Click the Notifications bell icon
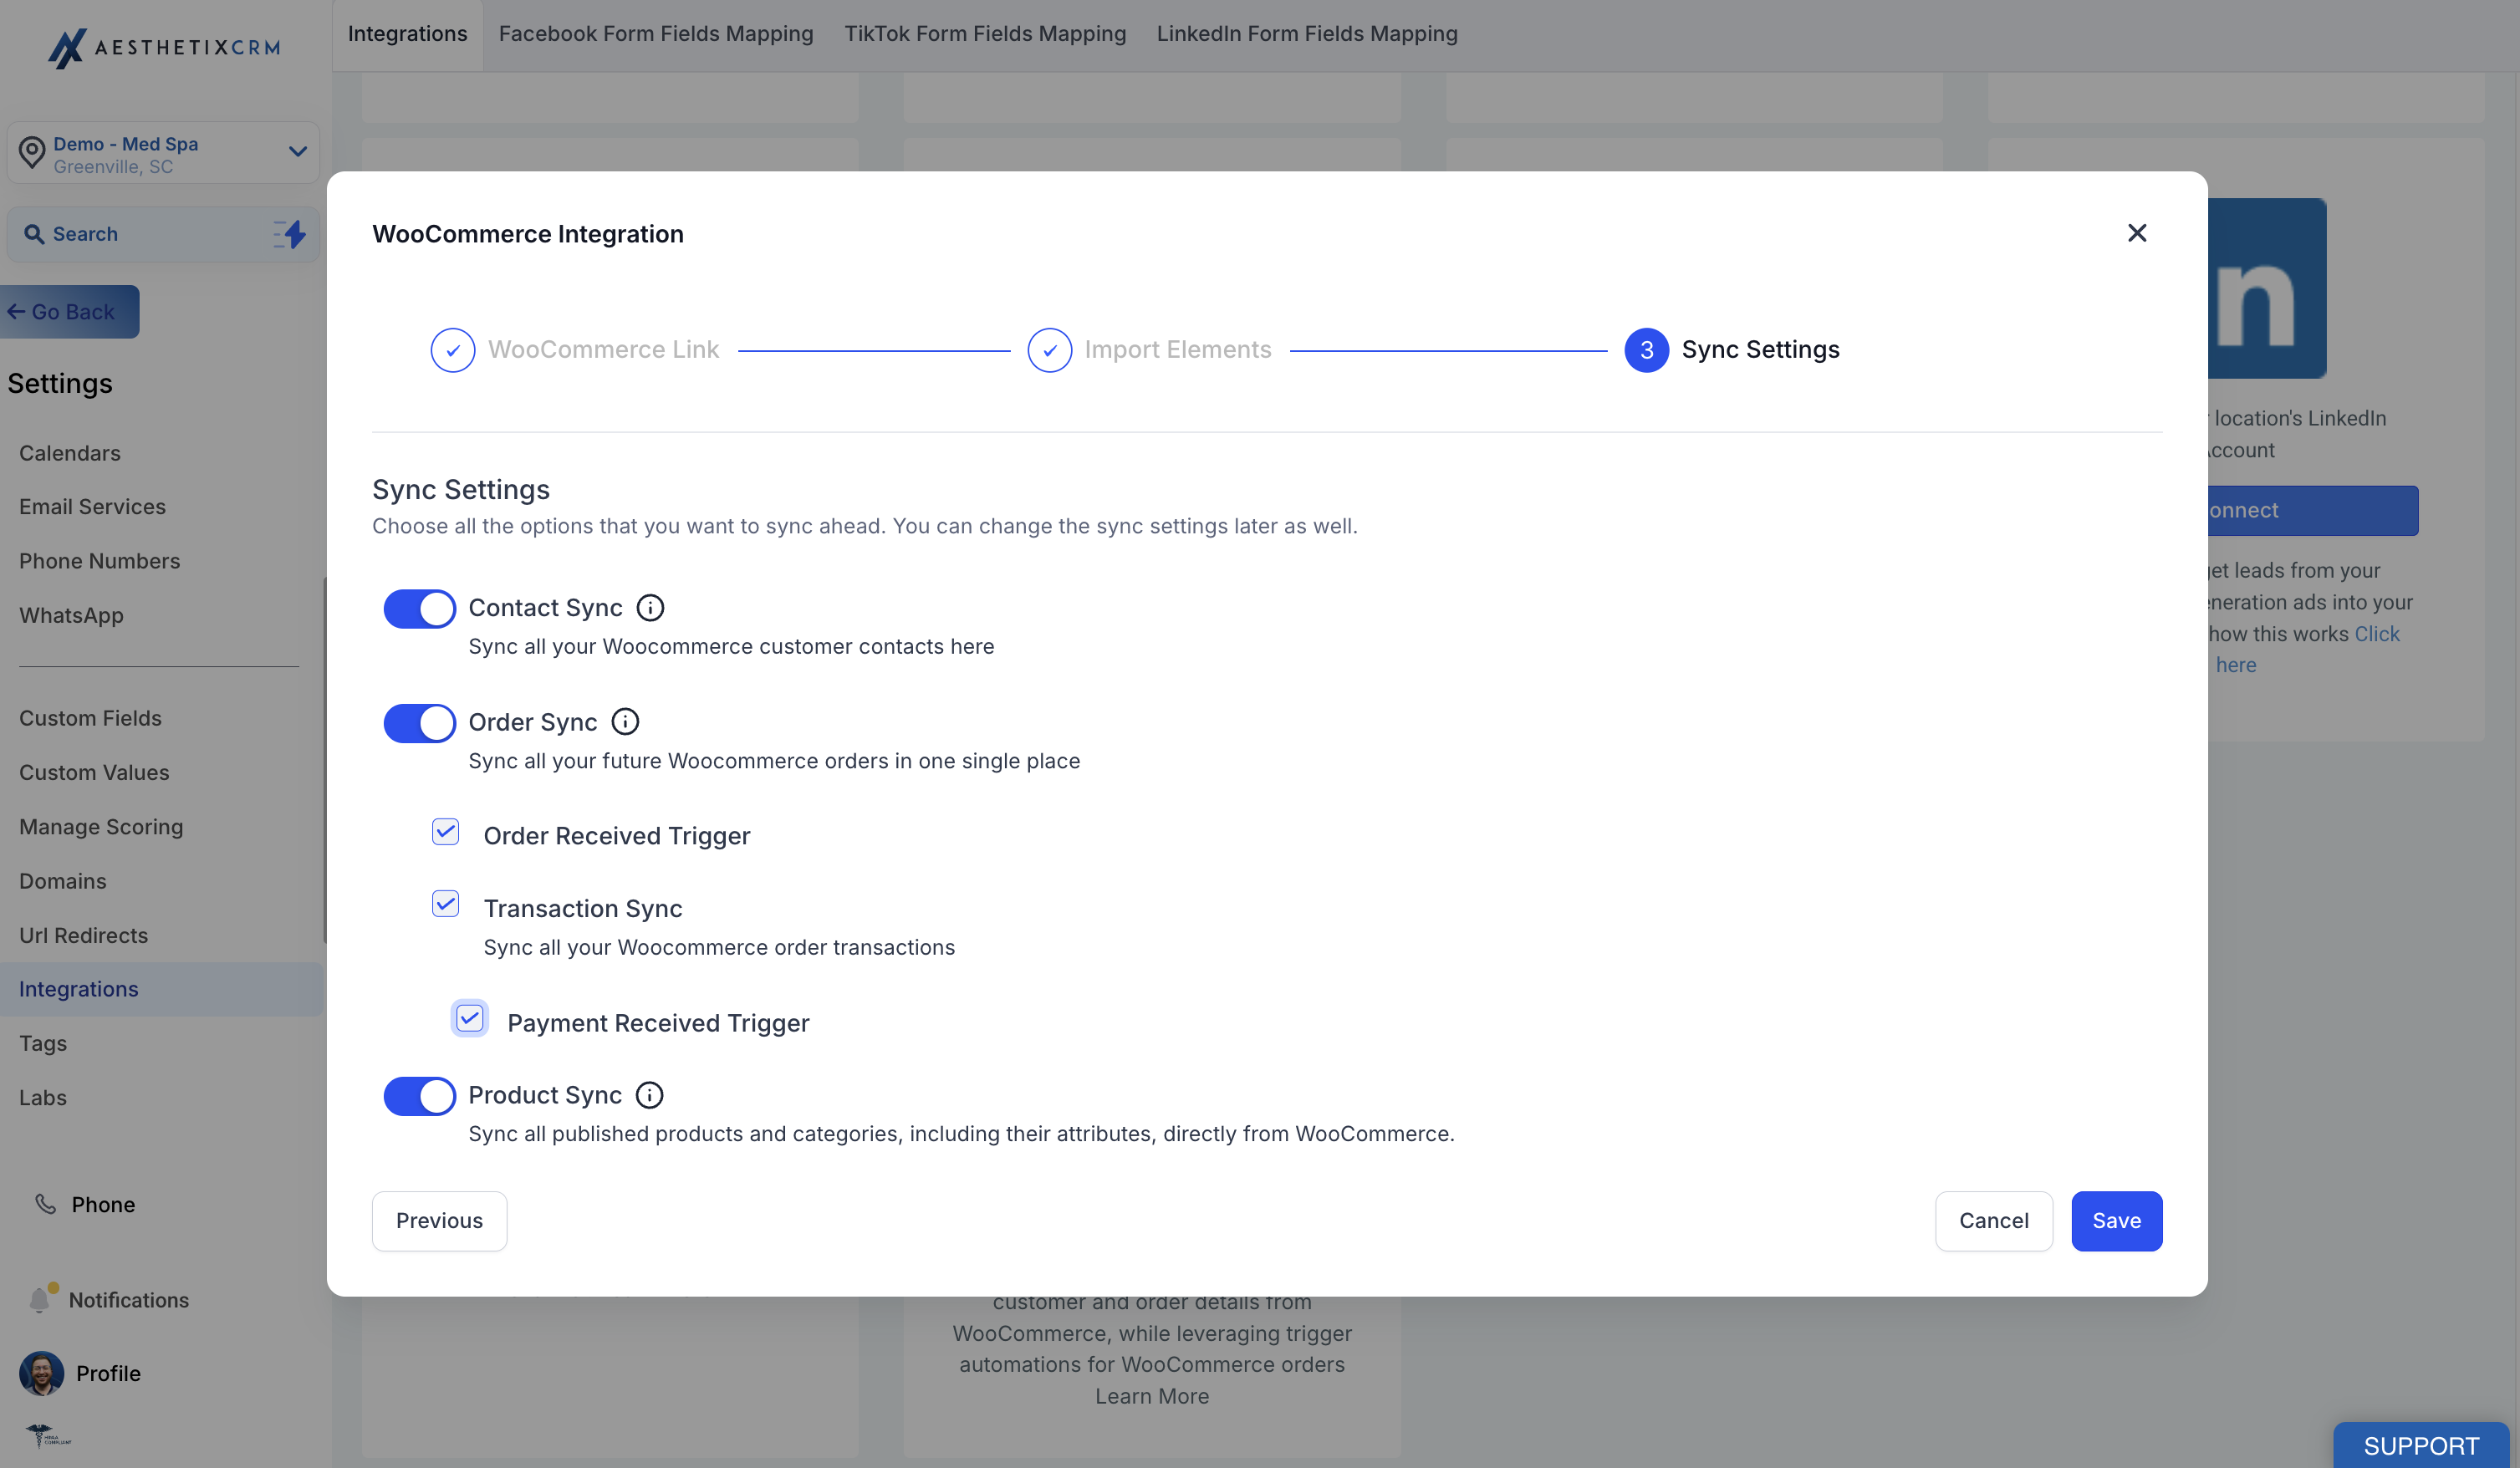 40,1299
